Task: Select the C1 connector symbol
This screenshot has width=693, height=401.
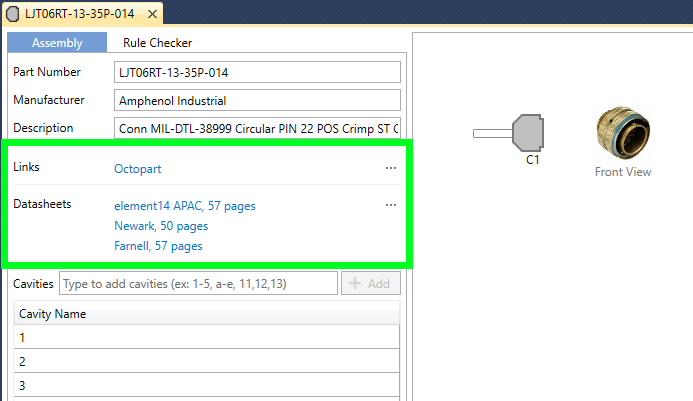Action: pos(509,133)
